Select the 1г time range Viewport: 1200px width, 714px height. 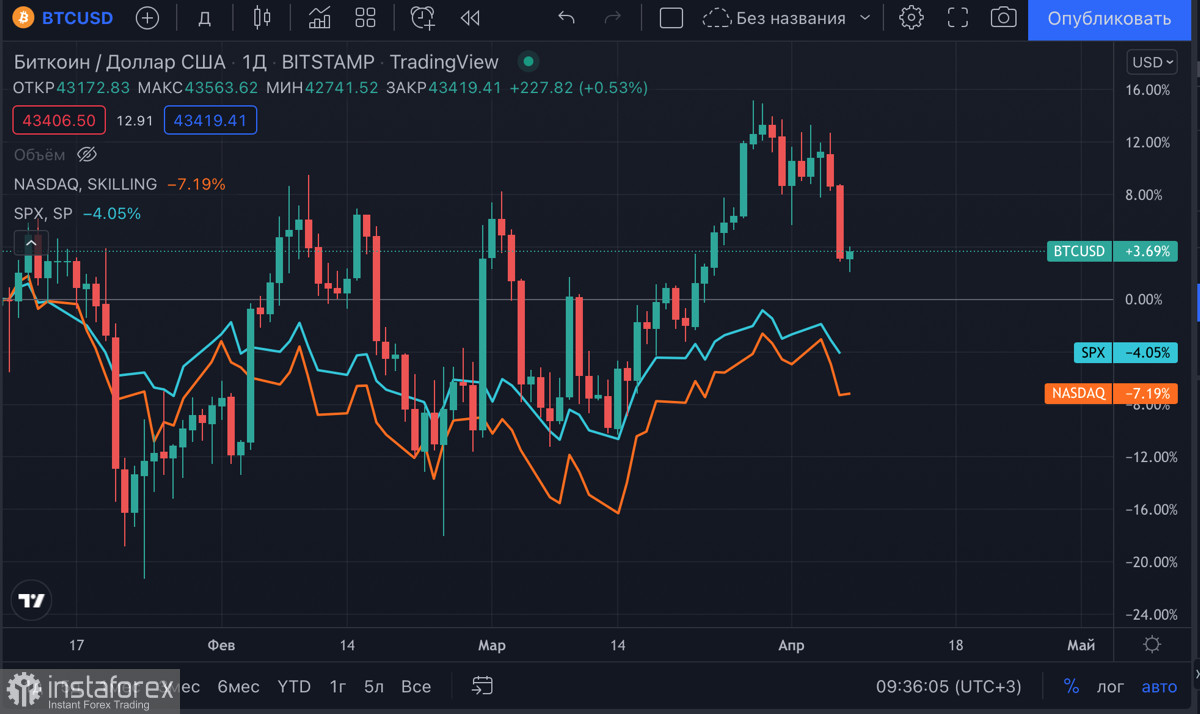click(338, 686)
